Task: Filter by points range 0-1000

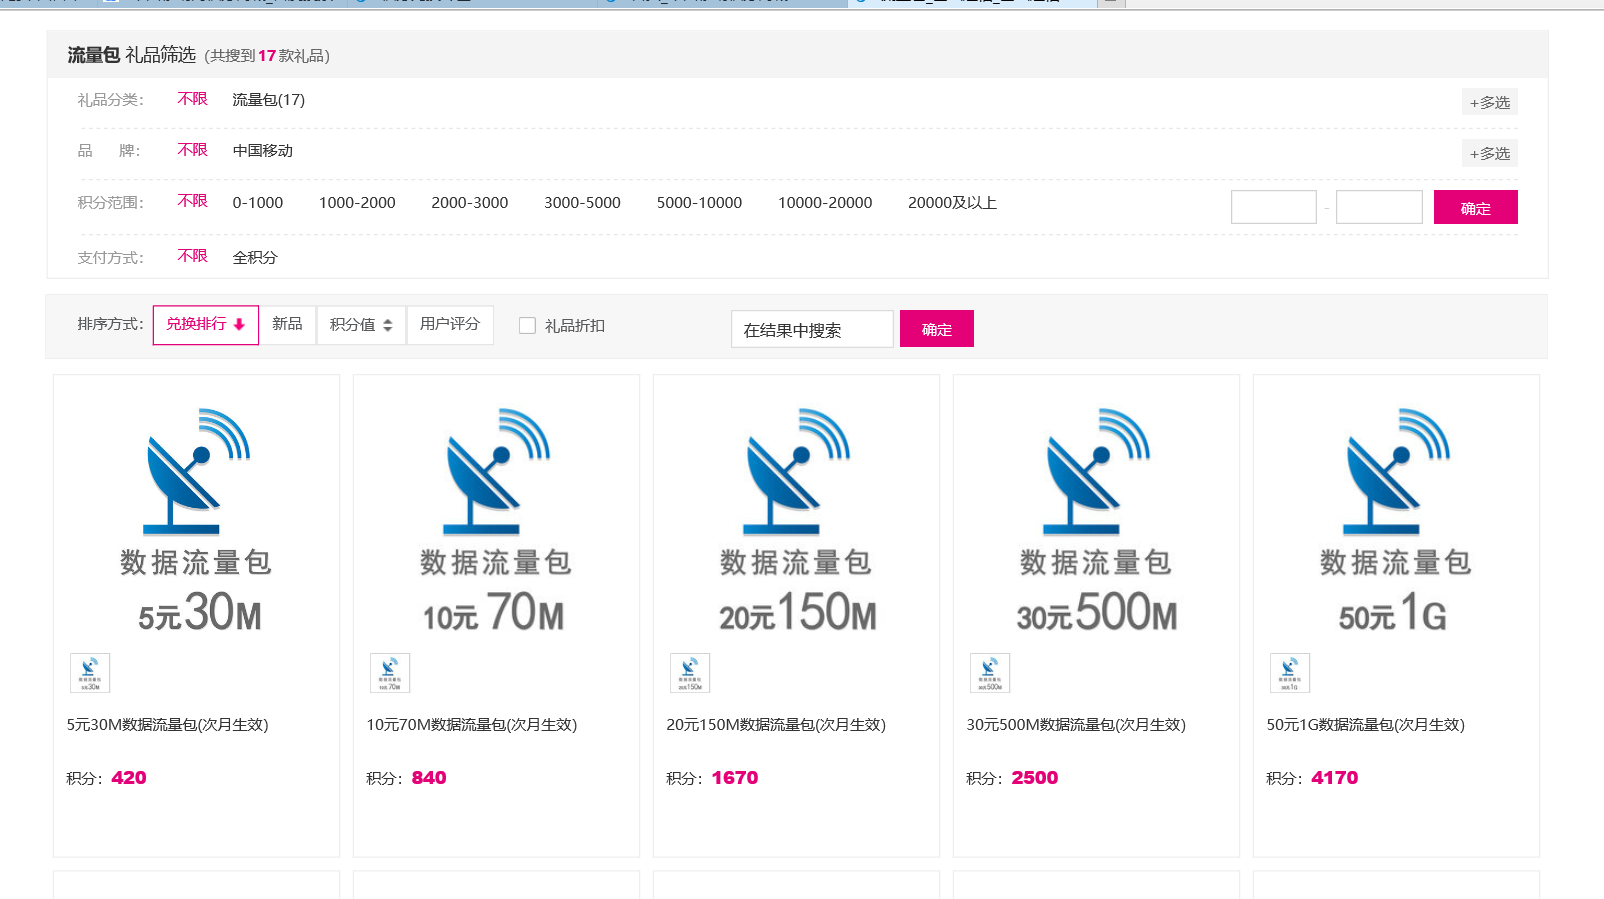Action: (258, 203)
